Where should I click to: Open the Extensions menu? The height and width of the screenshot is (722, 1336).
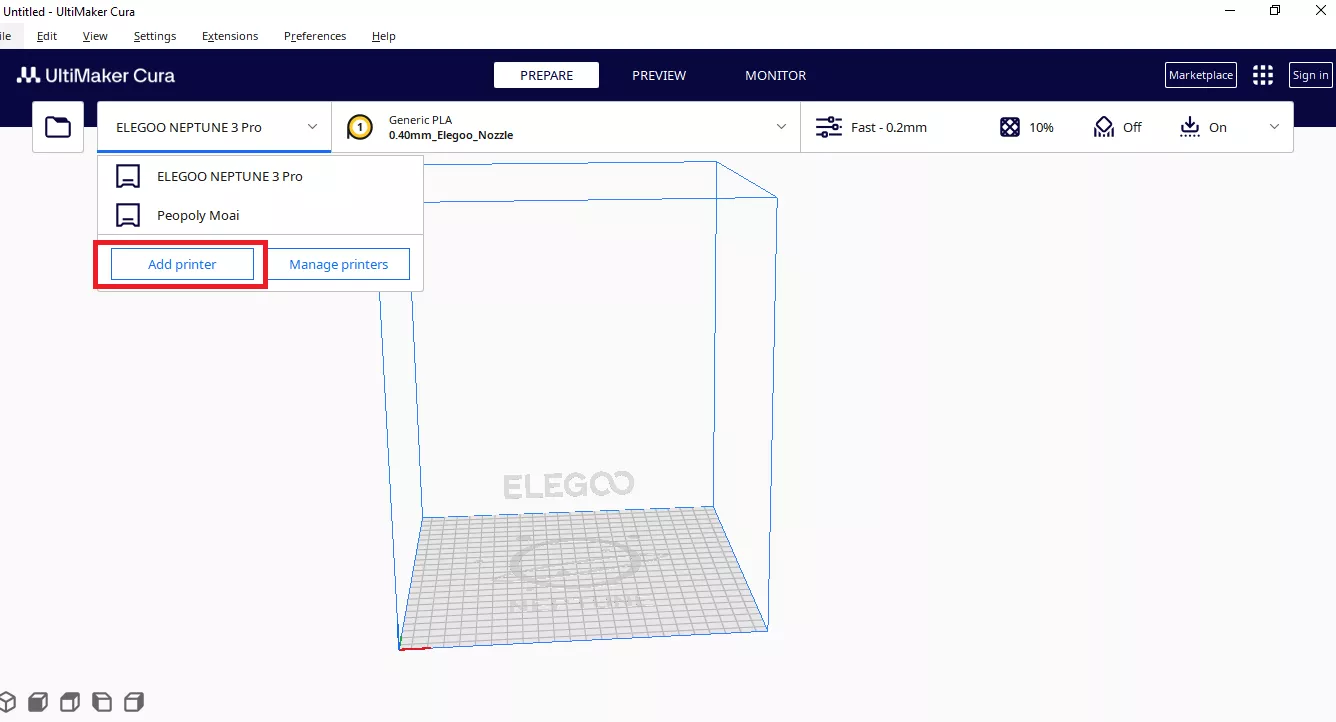pyautogui.click(x=229, y=36)
